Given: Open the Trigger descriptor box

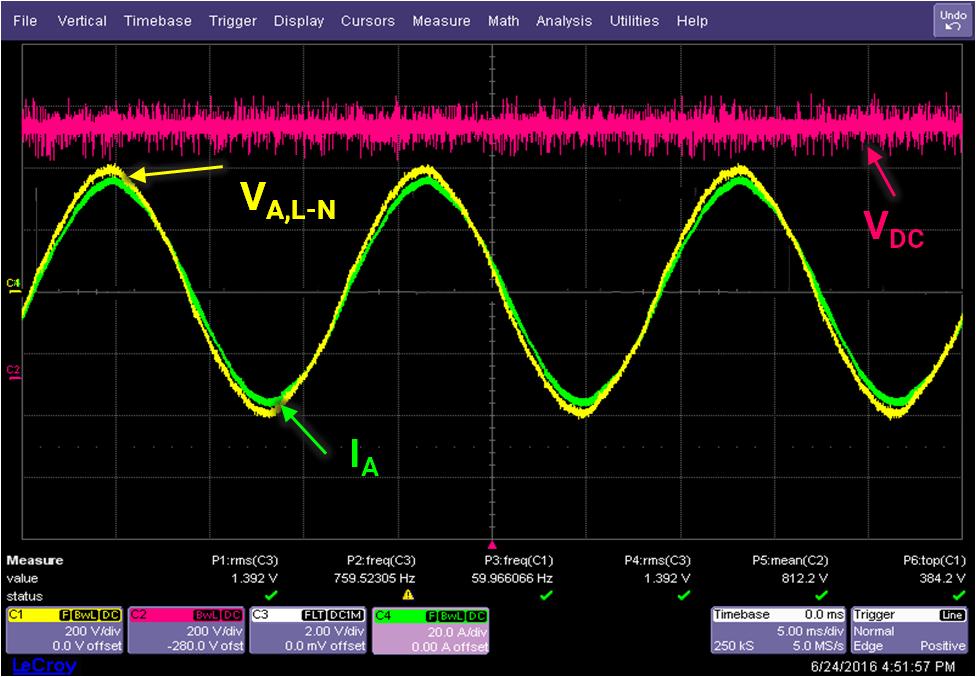Looking at the screenshot, I should coord(910,630).
